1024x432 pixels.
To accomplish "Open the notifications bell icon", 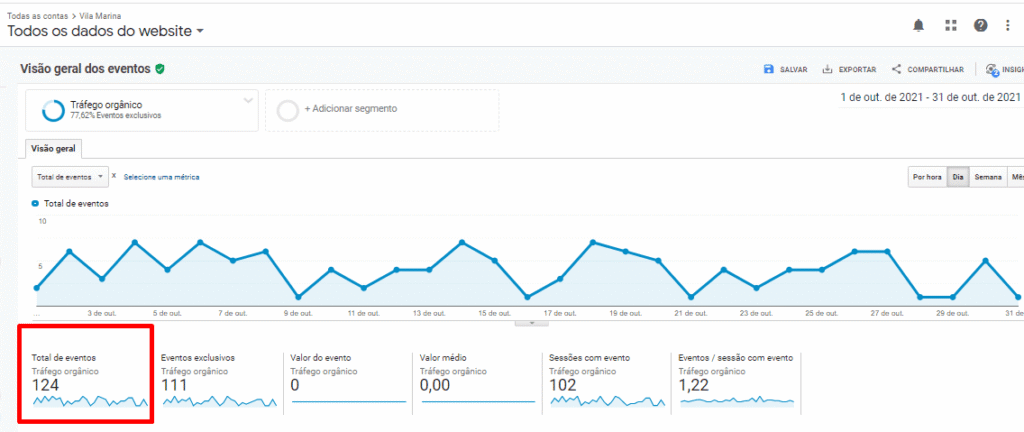I will point(919,25).
